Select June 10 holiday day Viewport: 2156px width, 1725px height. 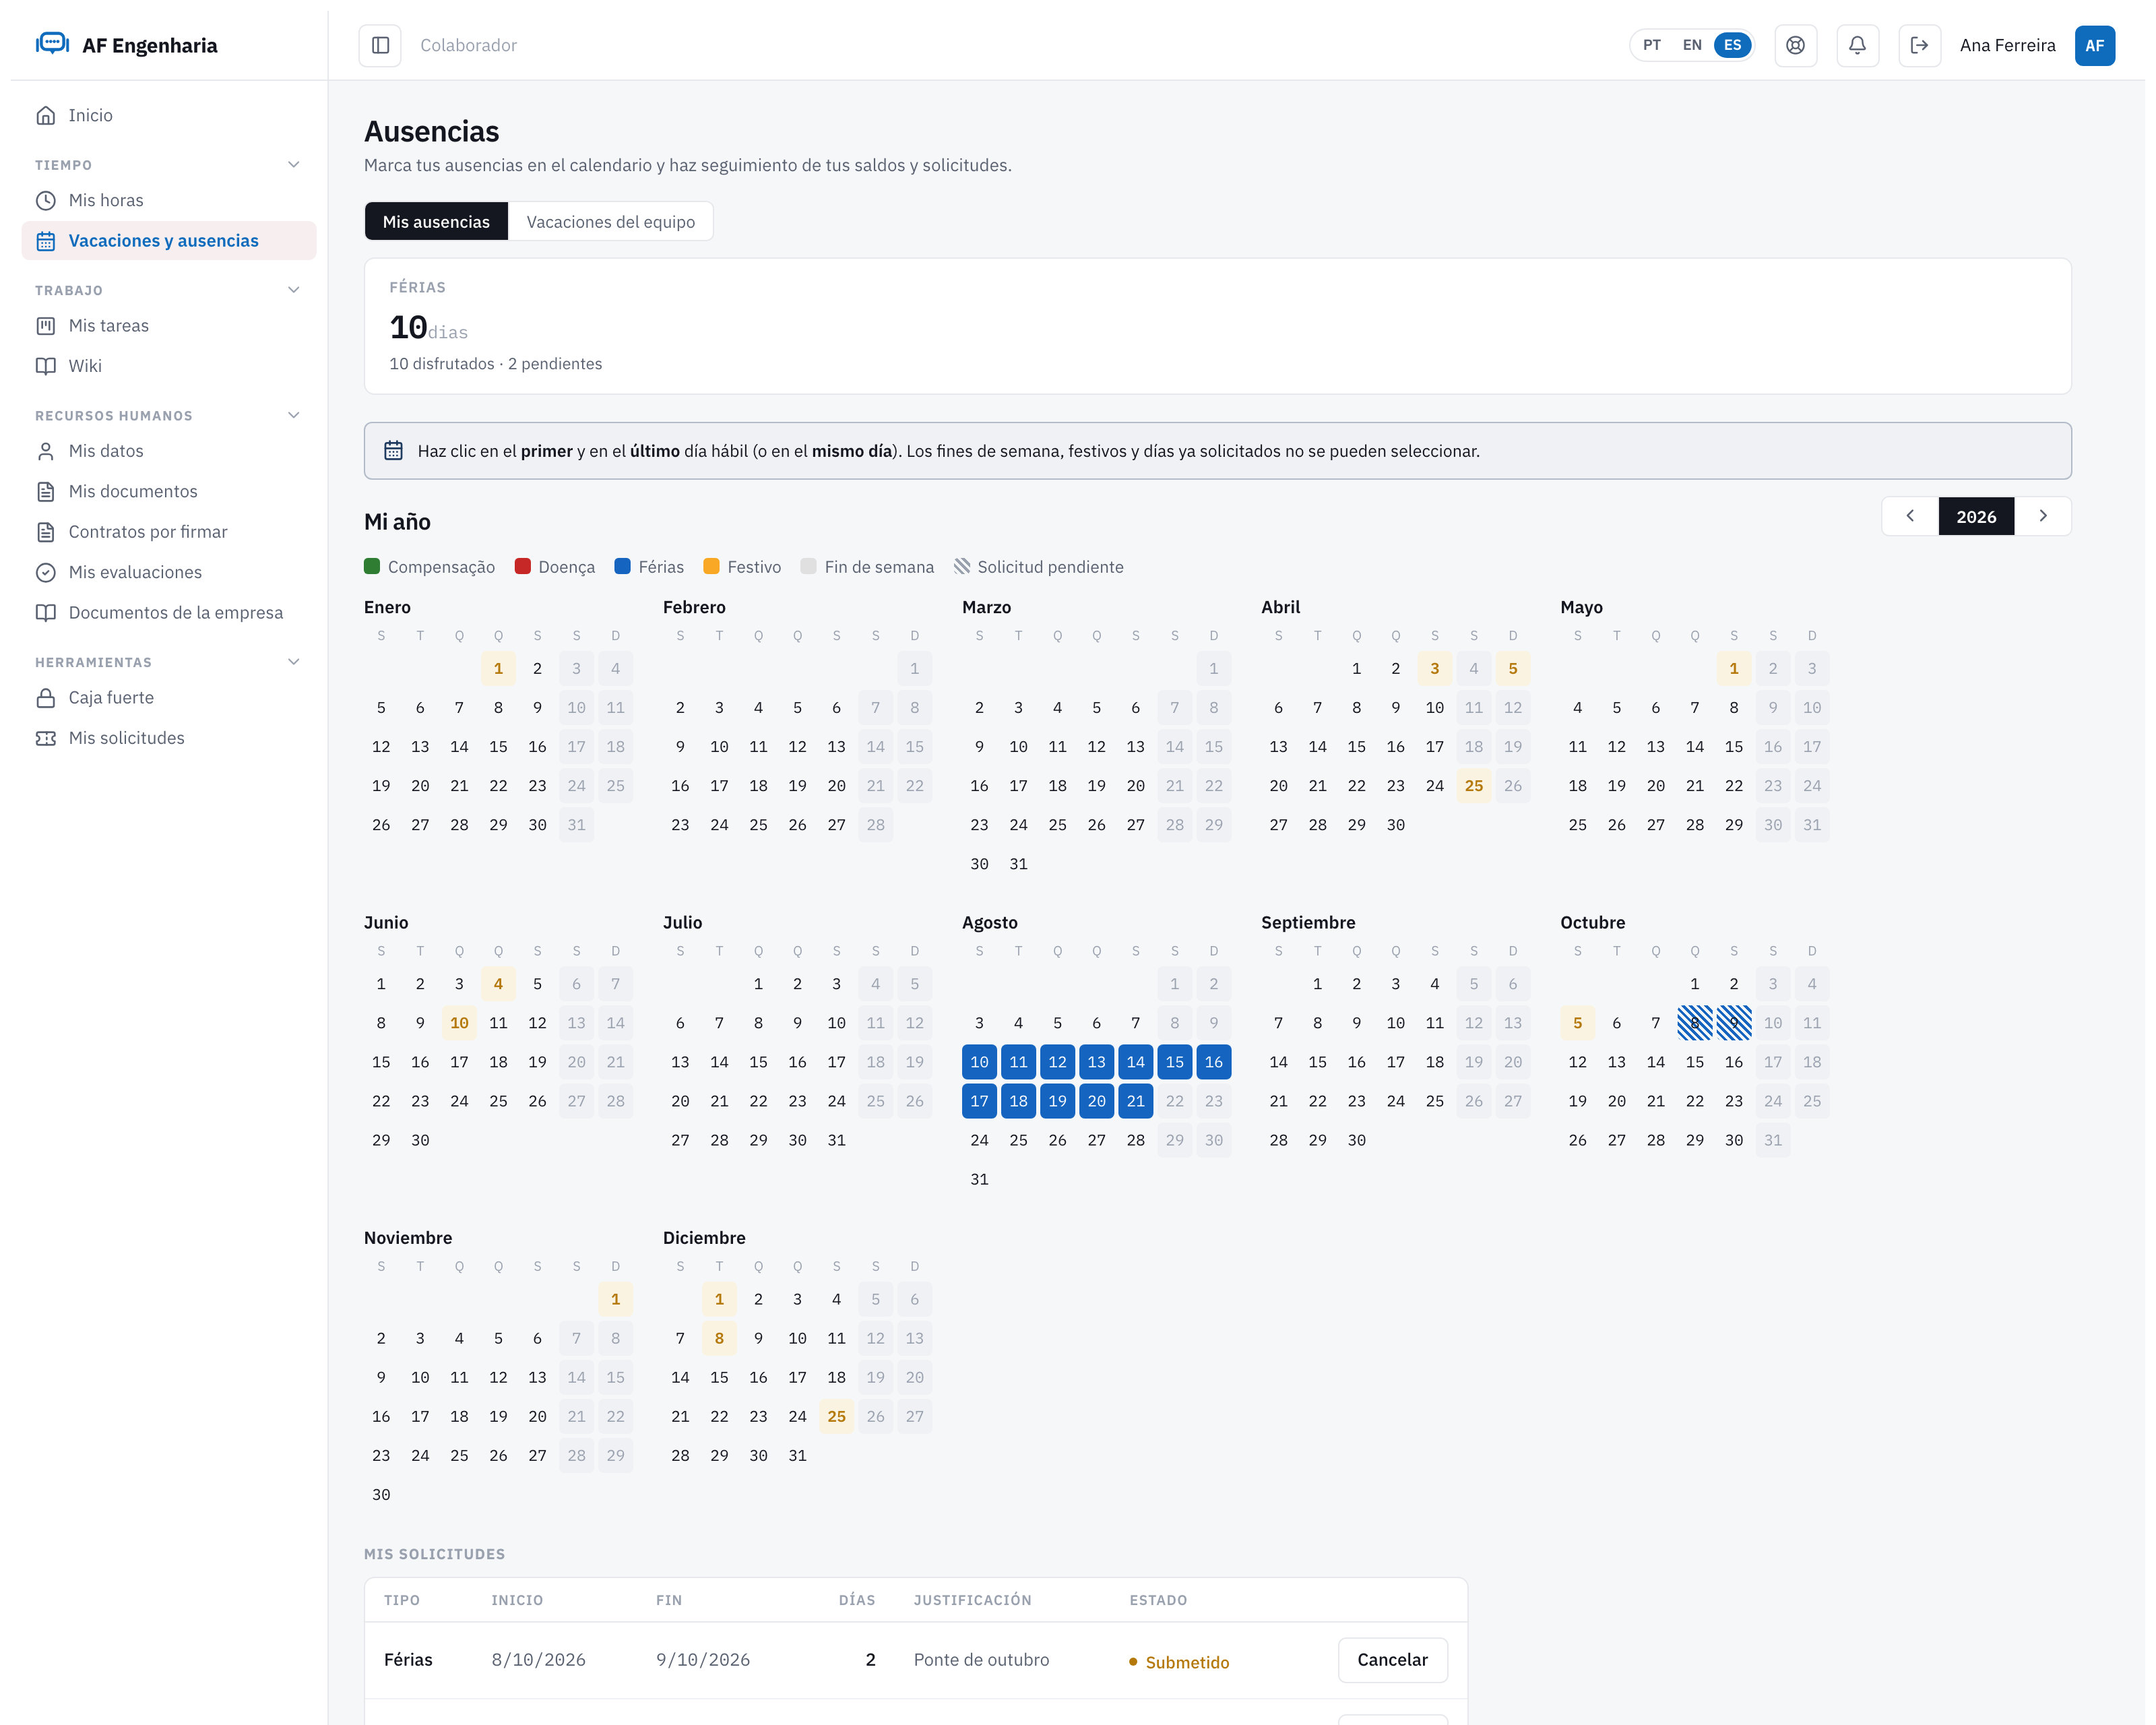[x=459, y=1023]
